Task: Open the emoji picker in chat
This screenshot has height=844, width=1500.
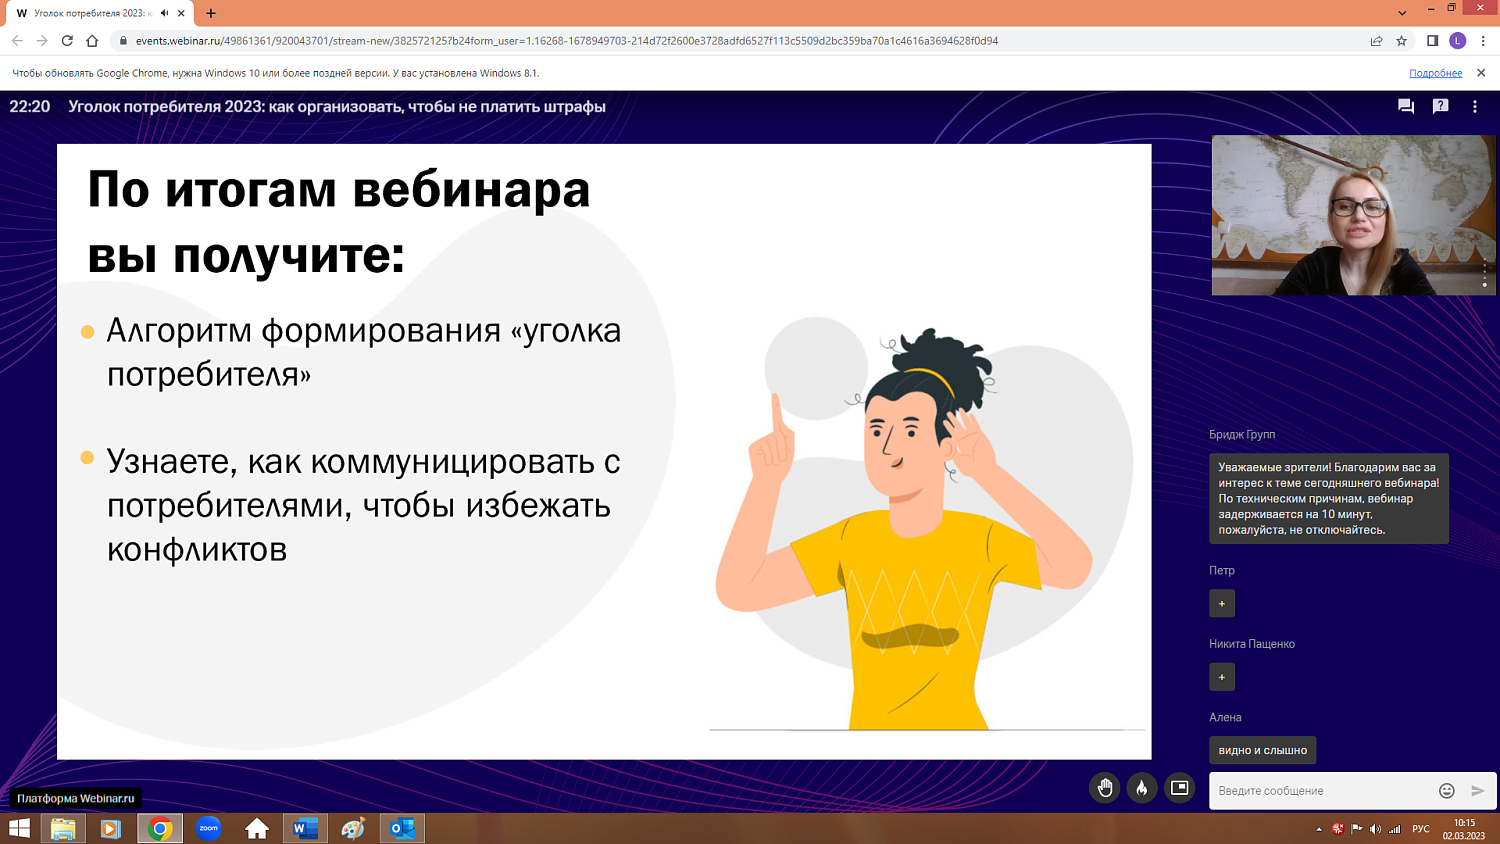Action: tap(1446, 790)
